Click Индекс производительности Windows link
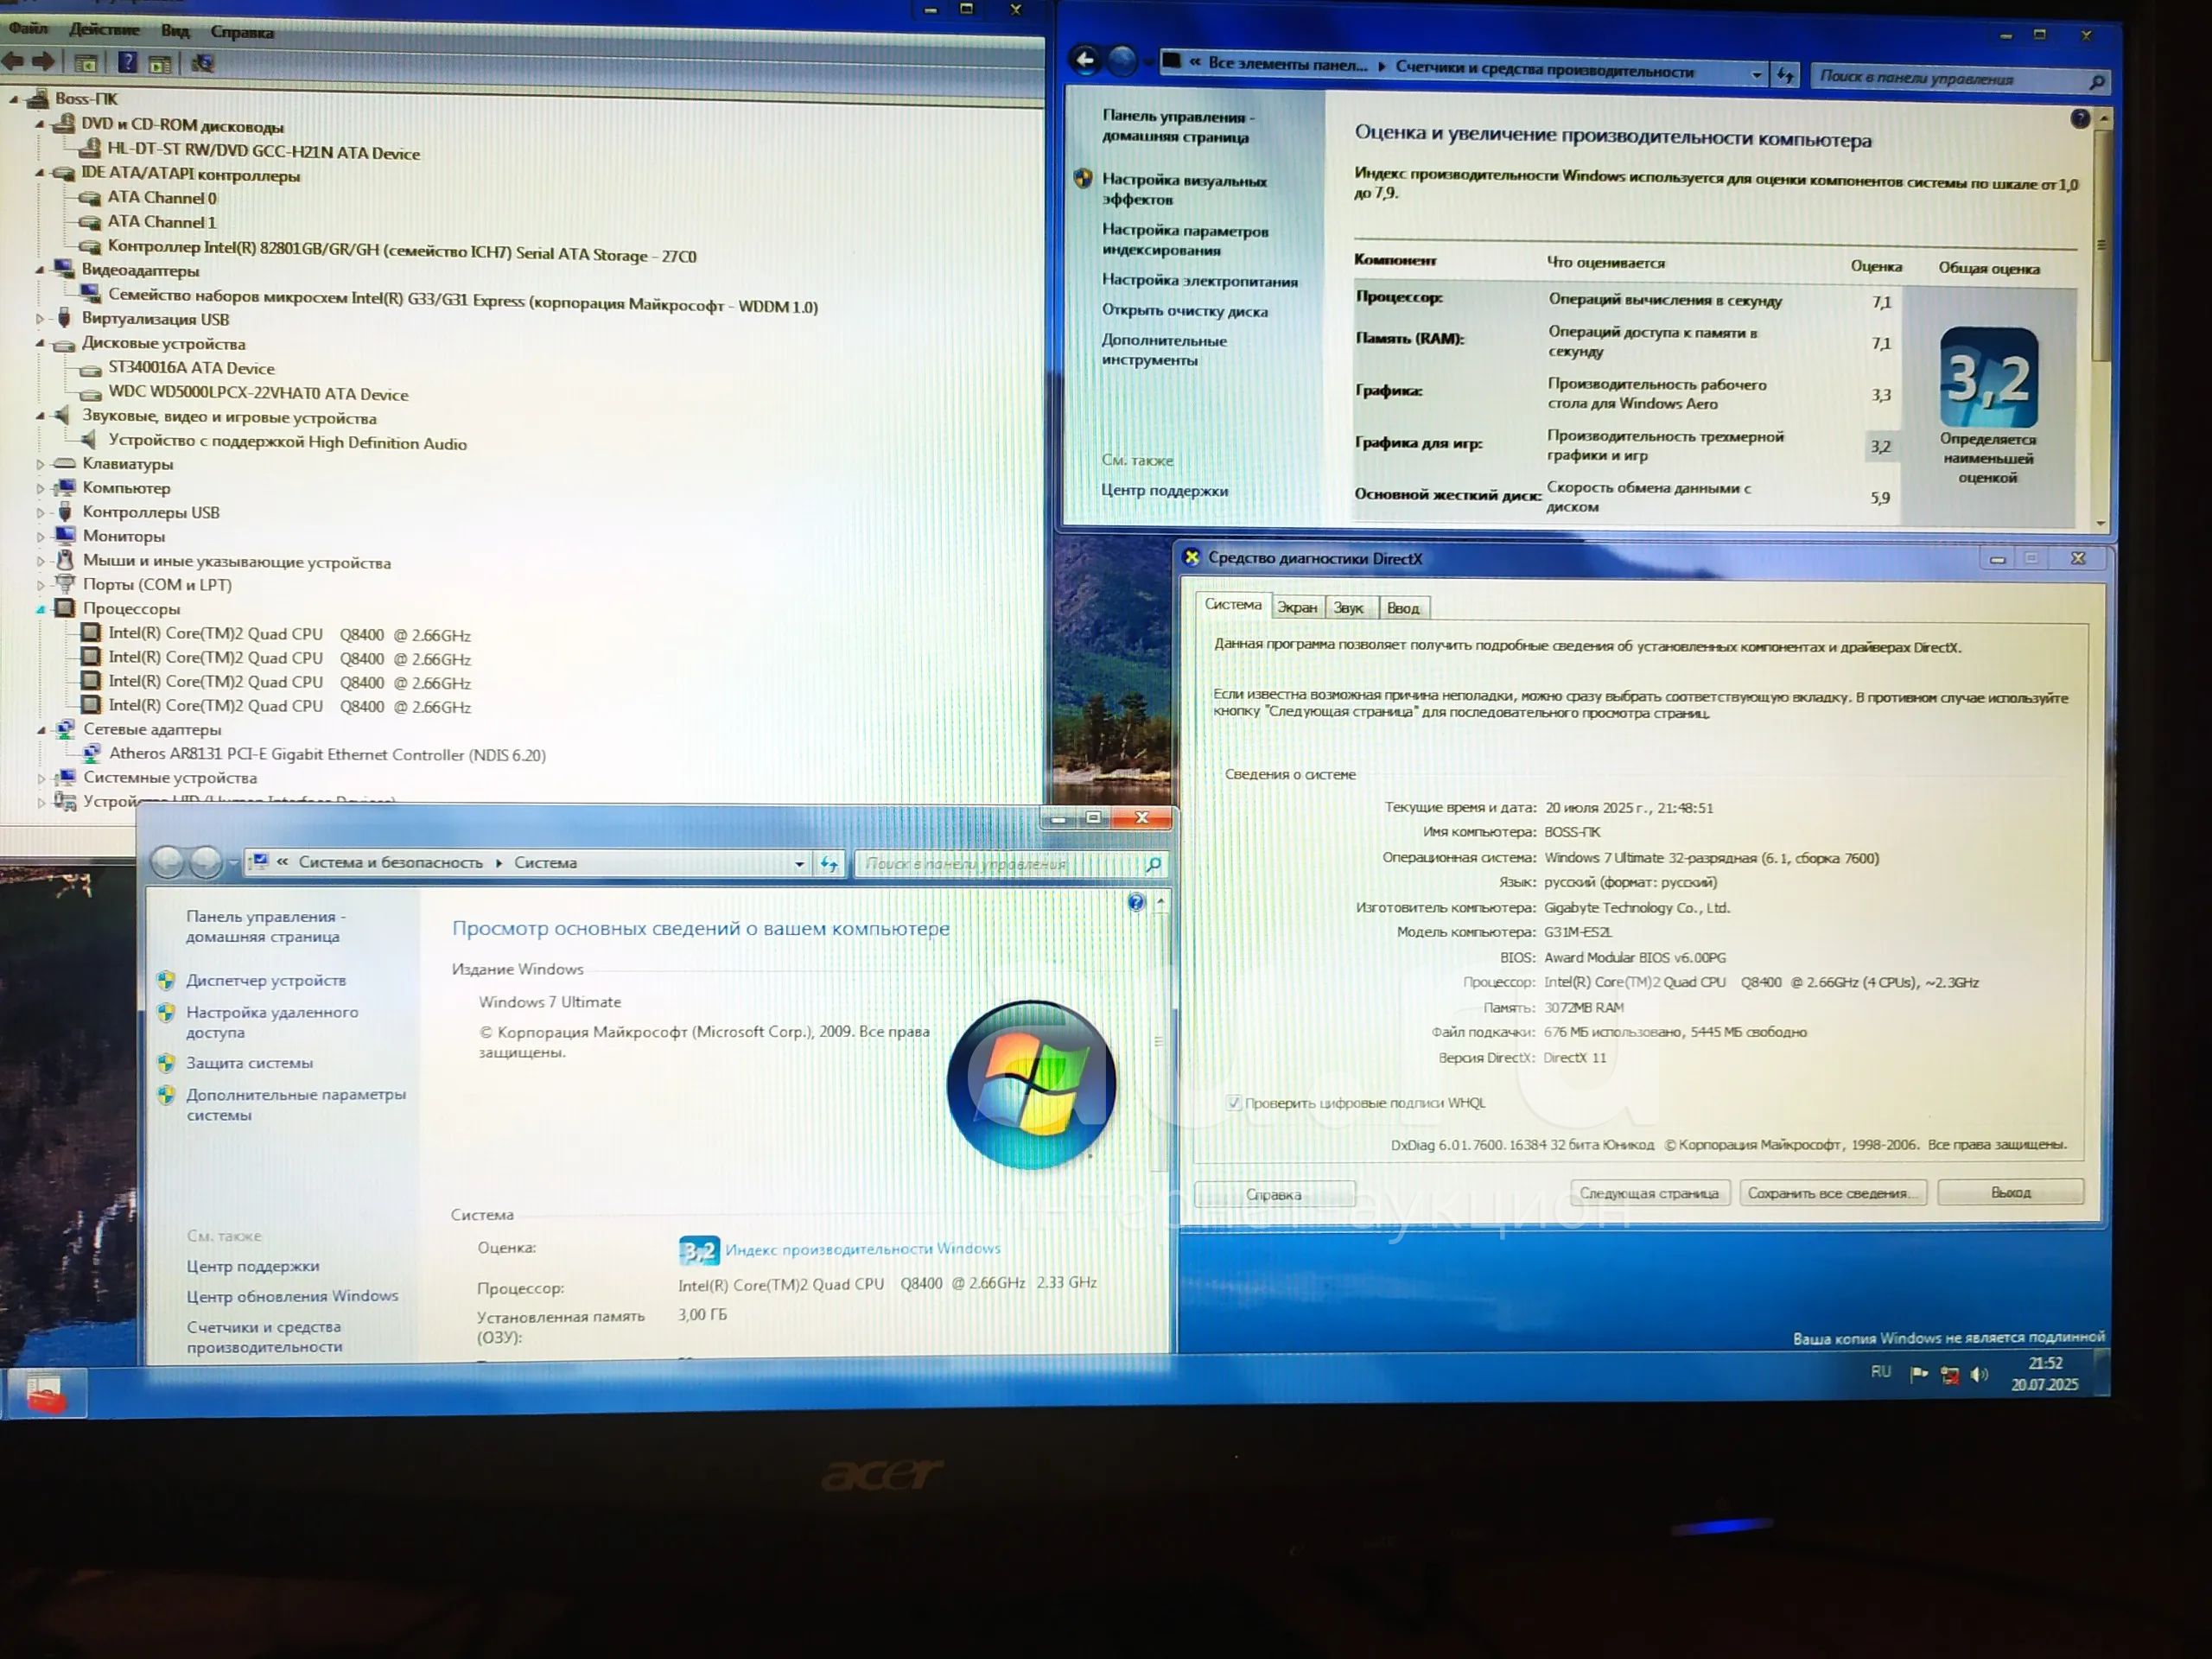2212x1659 pixels. click(x=862, y=1248)
